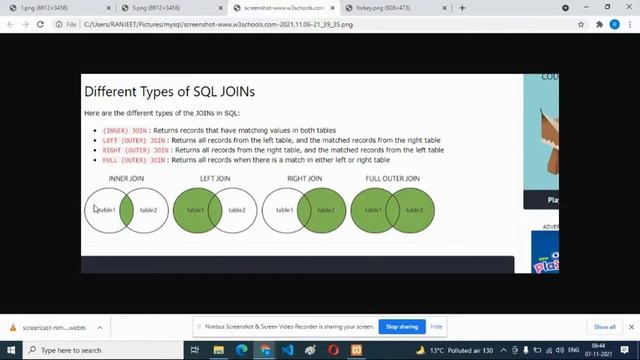Launch Microsoft Edge from taskbar
Image resolution: width=640 pixels, height=360 pixels.
(x=242, y=350)
